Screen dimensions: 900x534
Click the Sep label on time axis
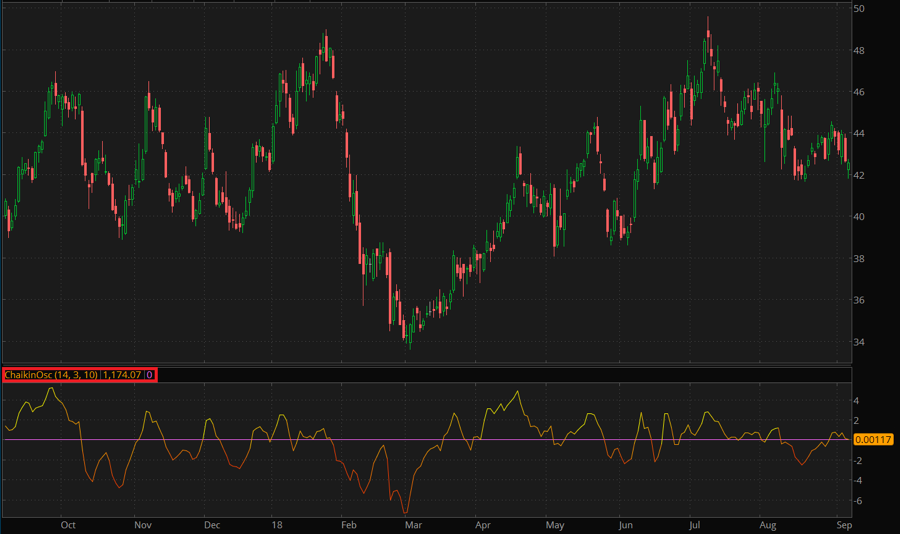click(x=843, y=524)
